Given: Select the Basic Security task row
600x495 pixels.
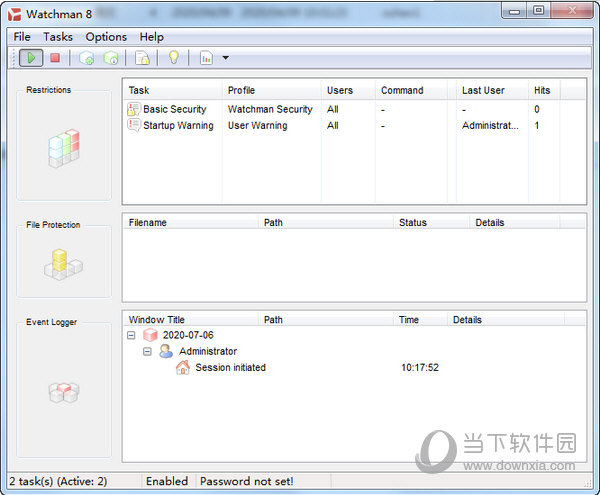Looking at the screenshot, I should 174,110.
